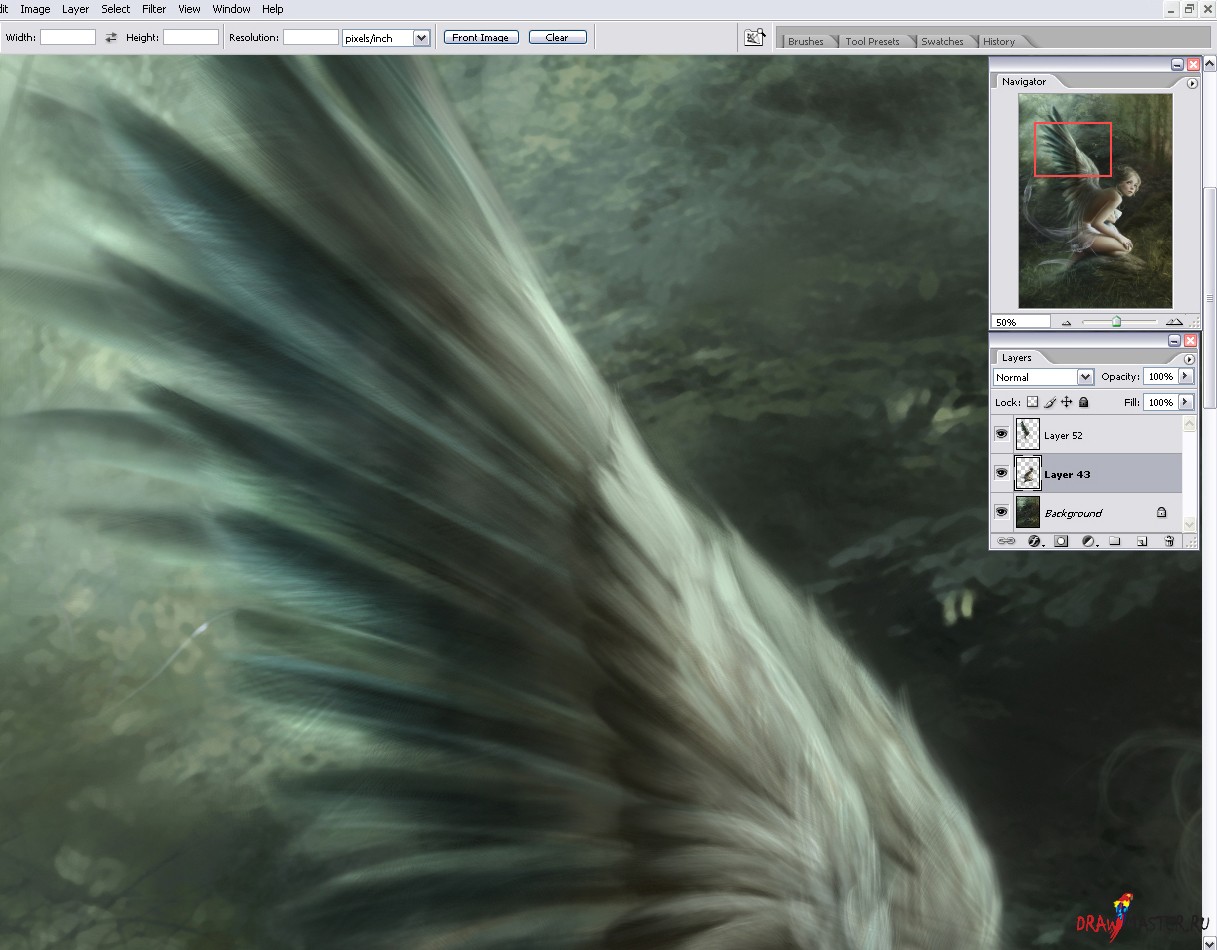This screenshot has width=1217, height=950.
Task: Open the blend mode Normal dropdown
Action: (1043, 377)
